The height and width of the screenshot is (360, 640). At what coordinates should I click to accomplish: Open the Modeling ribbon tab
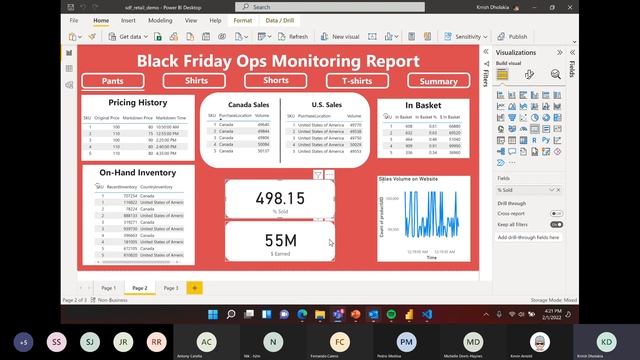coord(160,20)
